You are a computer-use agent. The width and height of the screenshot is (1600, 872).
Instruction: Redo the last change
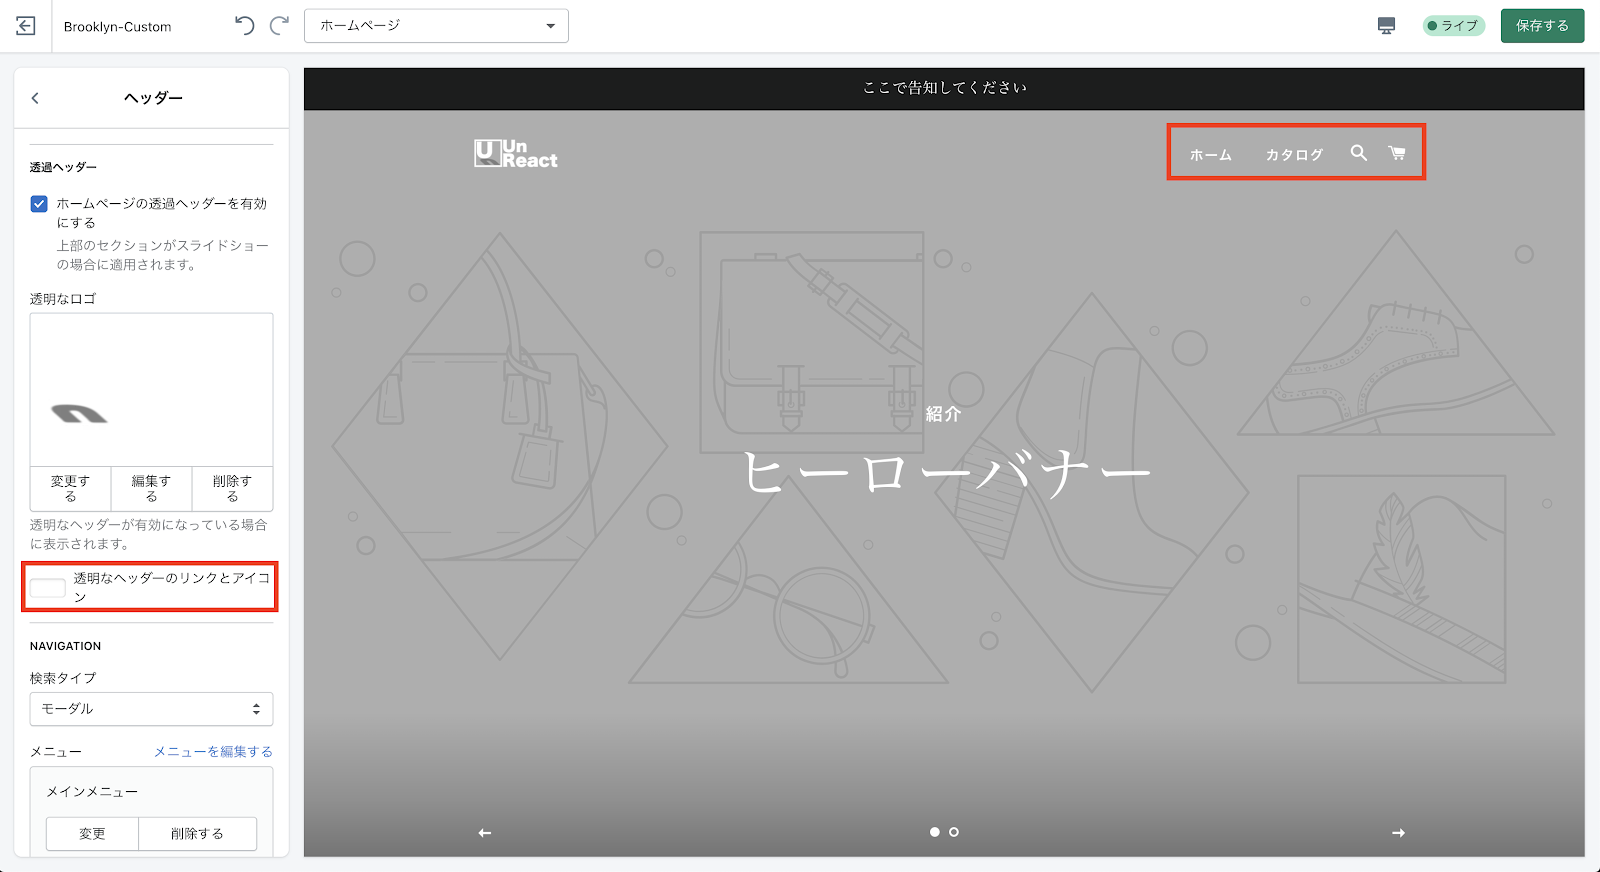pos(280,26)
